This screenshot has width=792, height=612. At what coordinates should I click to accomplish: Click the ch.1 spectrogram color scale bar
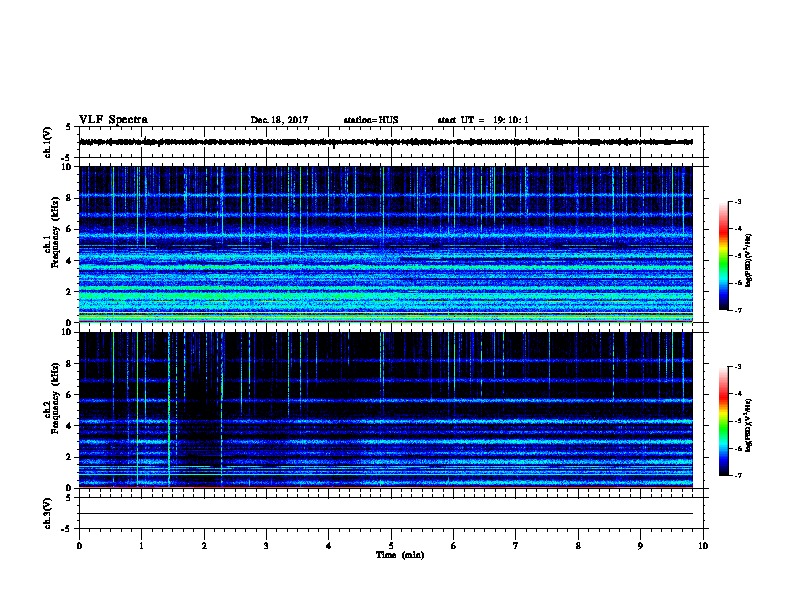[724, 256]
